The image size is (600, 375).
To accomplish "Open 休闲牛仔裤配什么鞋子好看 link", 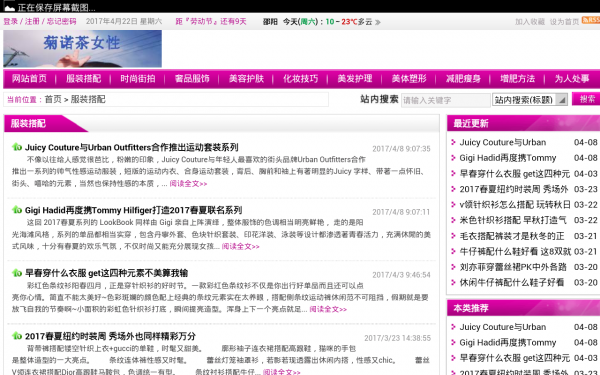I will coord(512,283).
